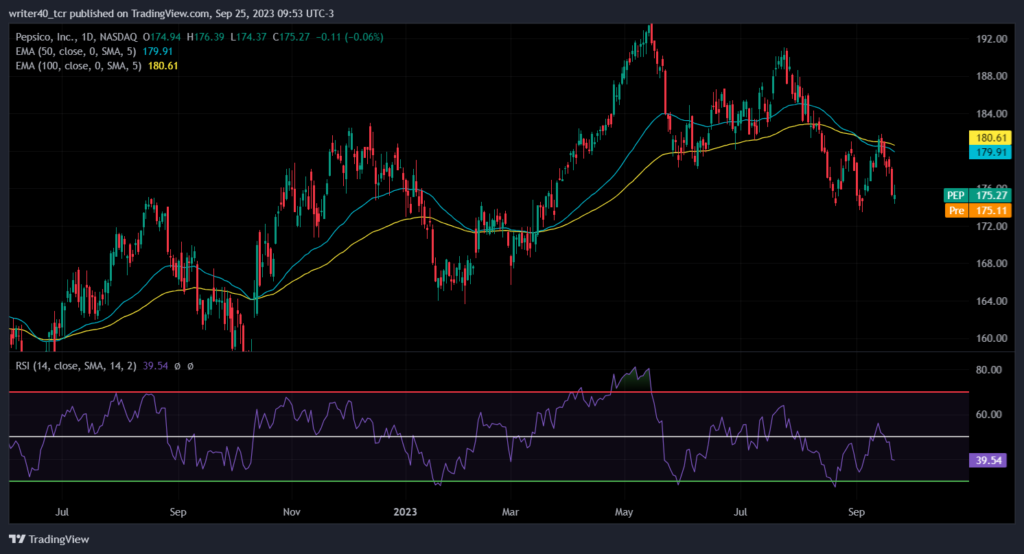Click the RSI value 39.54 in legend
1024x554 pixels.
[155, 366]
